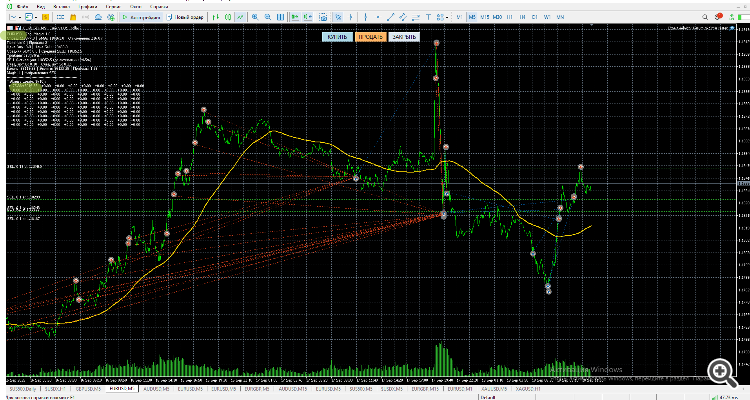Toggle chart shift
This screenshot has width=750, height=400.
[x=308, y=17]
